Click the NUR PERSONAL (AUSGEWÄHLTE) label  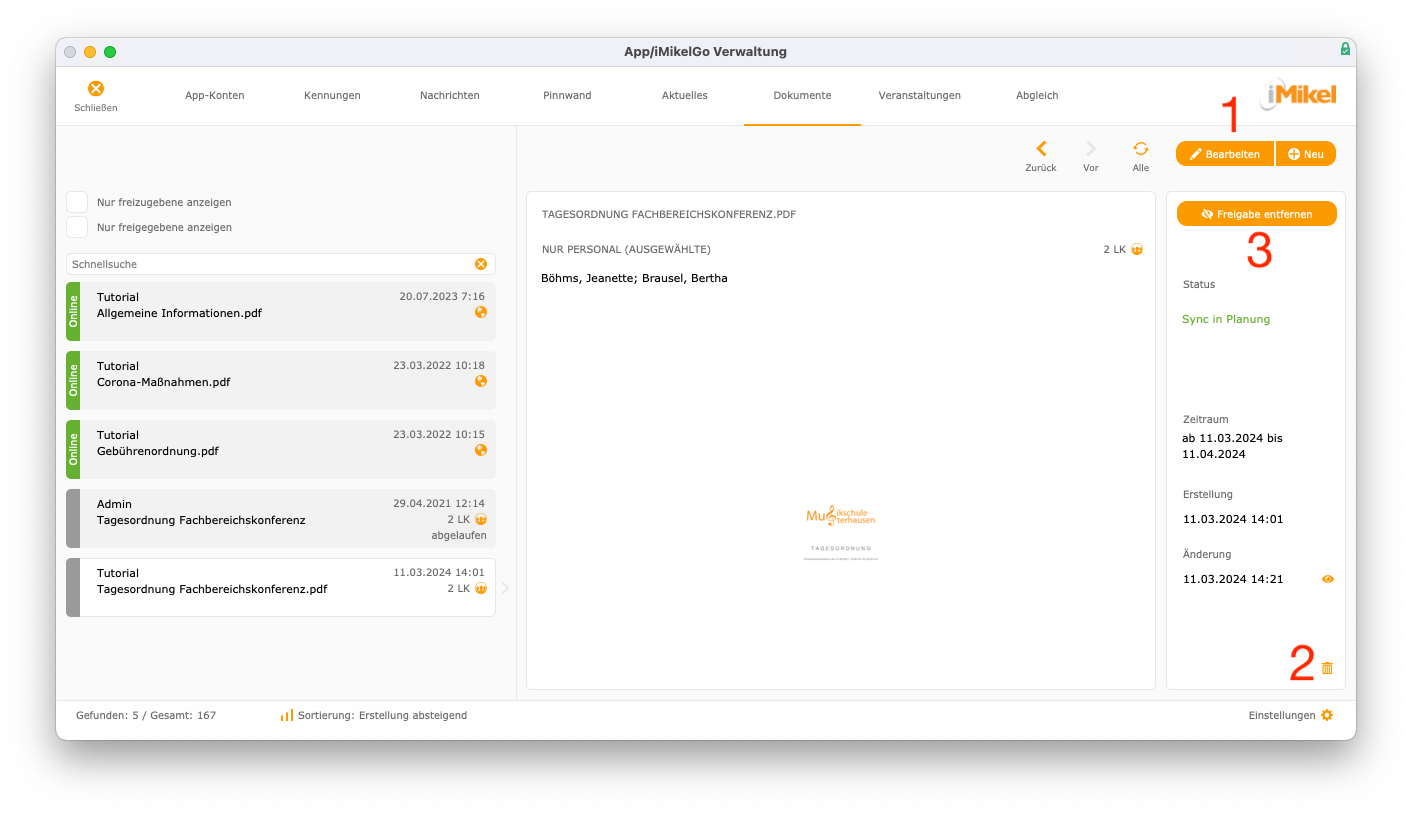tap(626, 249)
